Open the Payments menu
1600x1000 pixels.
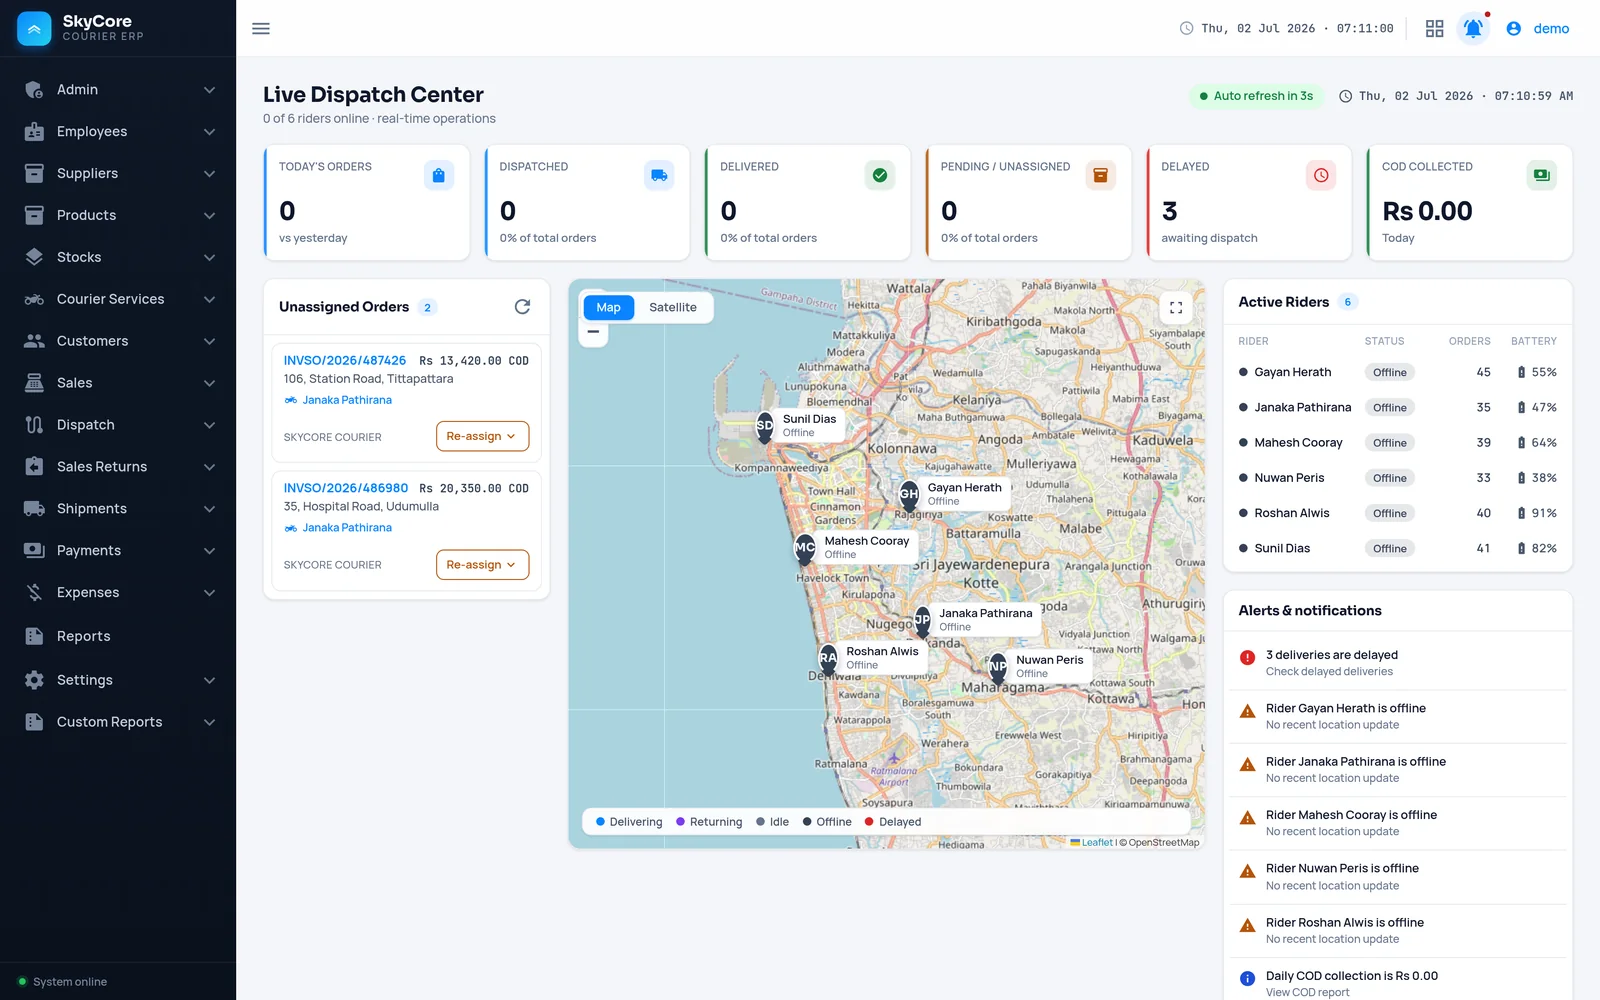point(118,551)
